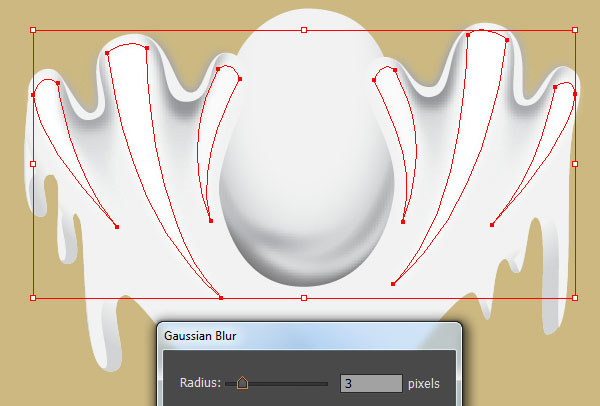Click the "Radius:" label

tap(200, 383)
